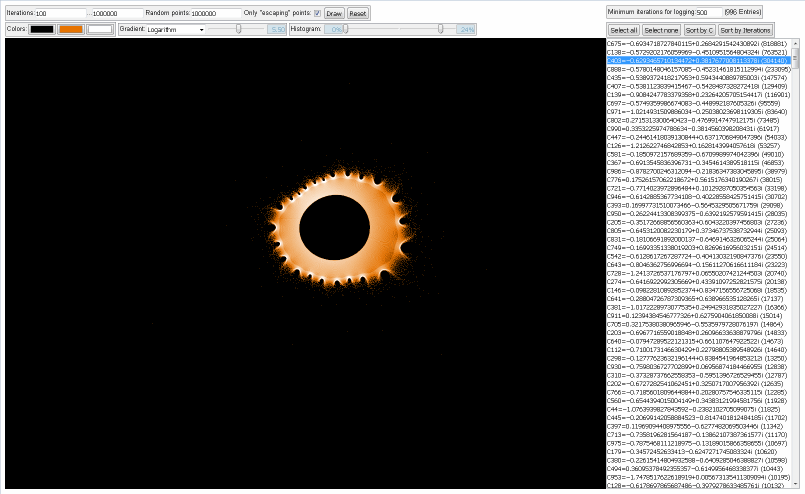Screen dimensions: 805x494
Task: Click the Reset button
Action: (x=357, y=14)
